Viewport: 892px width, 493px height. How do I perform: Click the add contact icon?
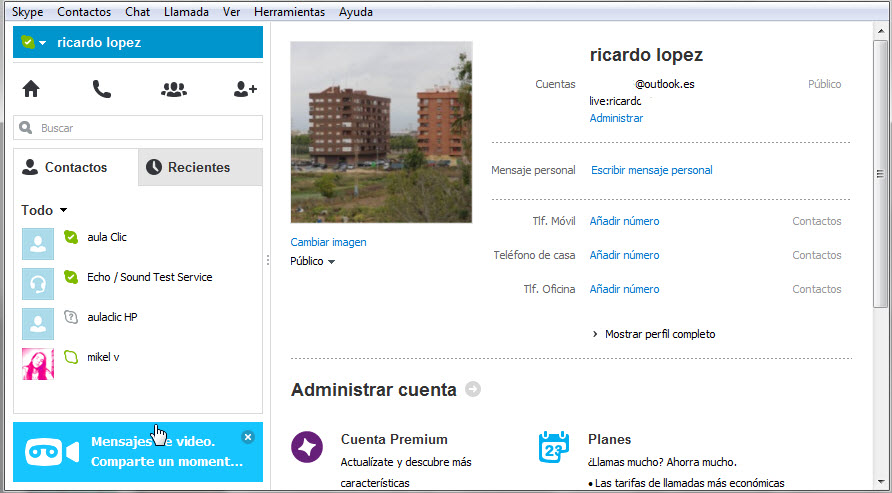tap(245, 89)
